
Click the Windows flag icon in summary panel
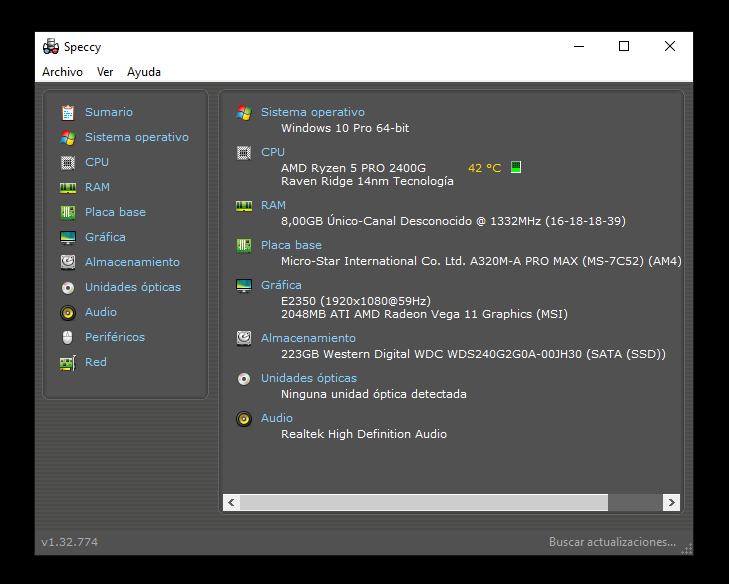coord(244,113)
